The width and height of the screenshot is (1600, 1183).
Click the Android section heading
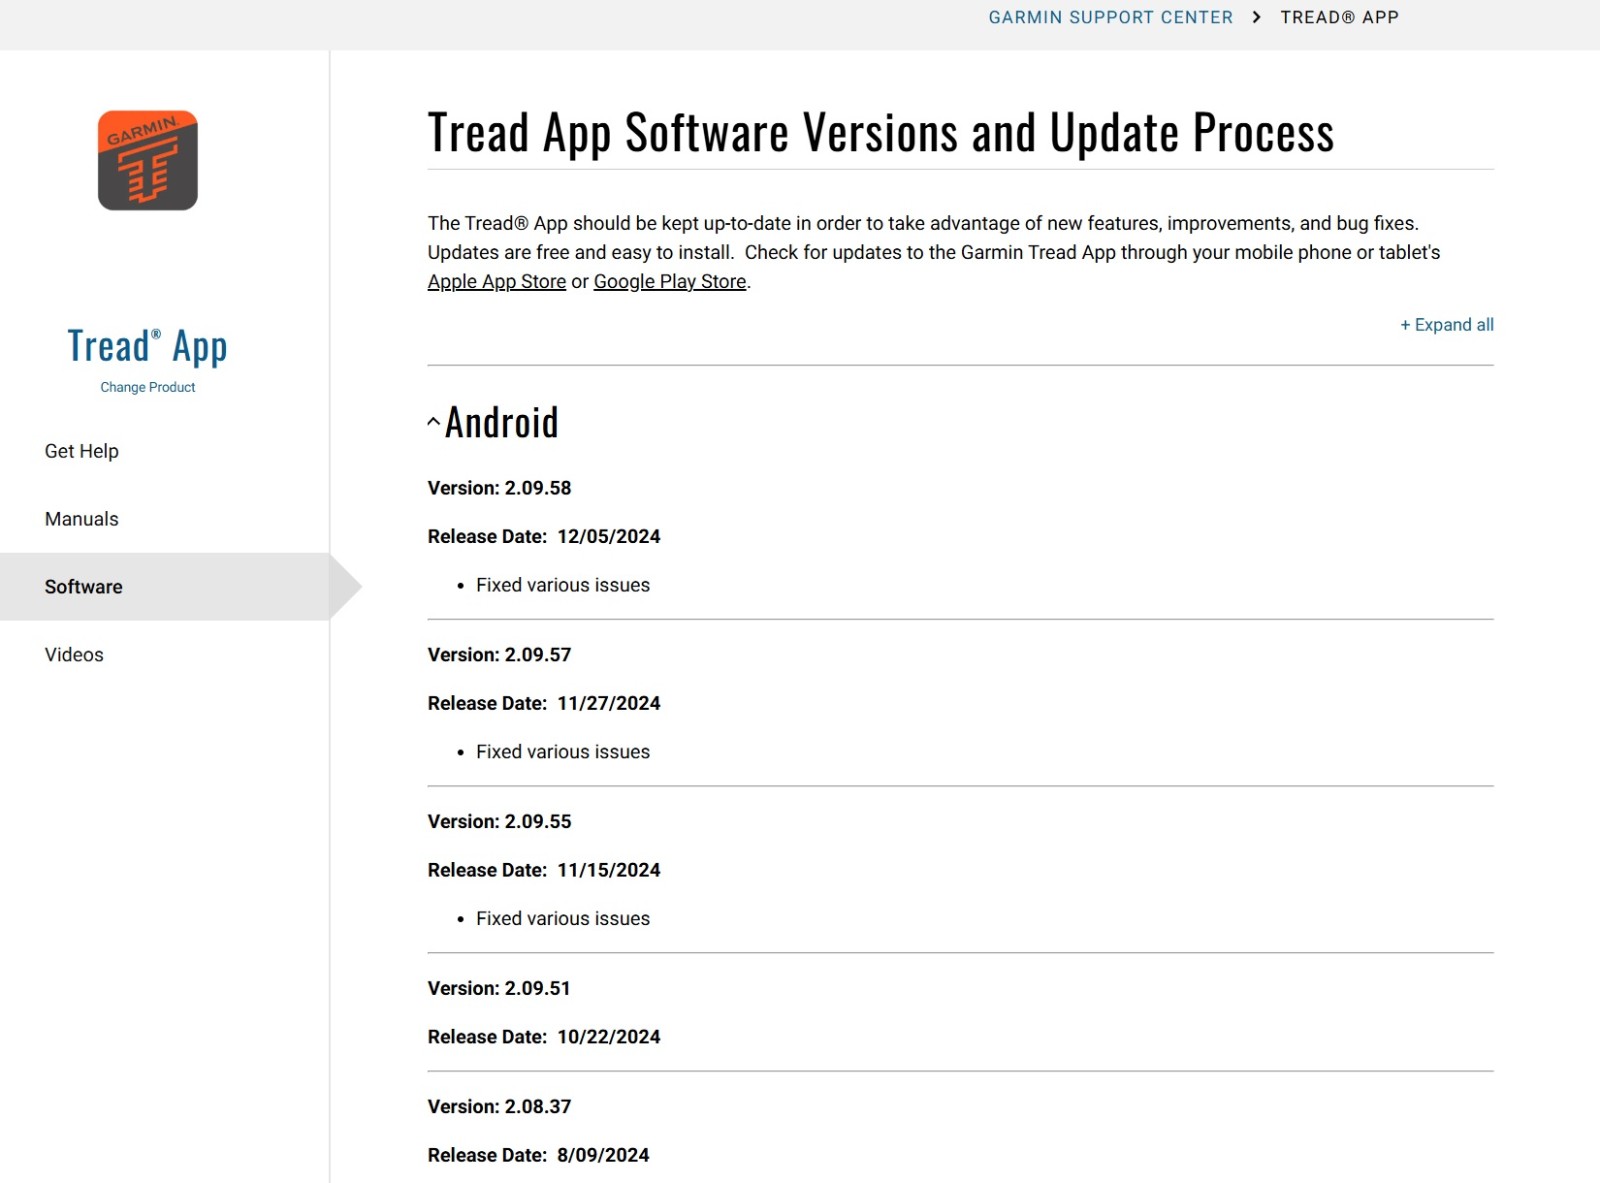click(501, 423)
